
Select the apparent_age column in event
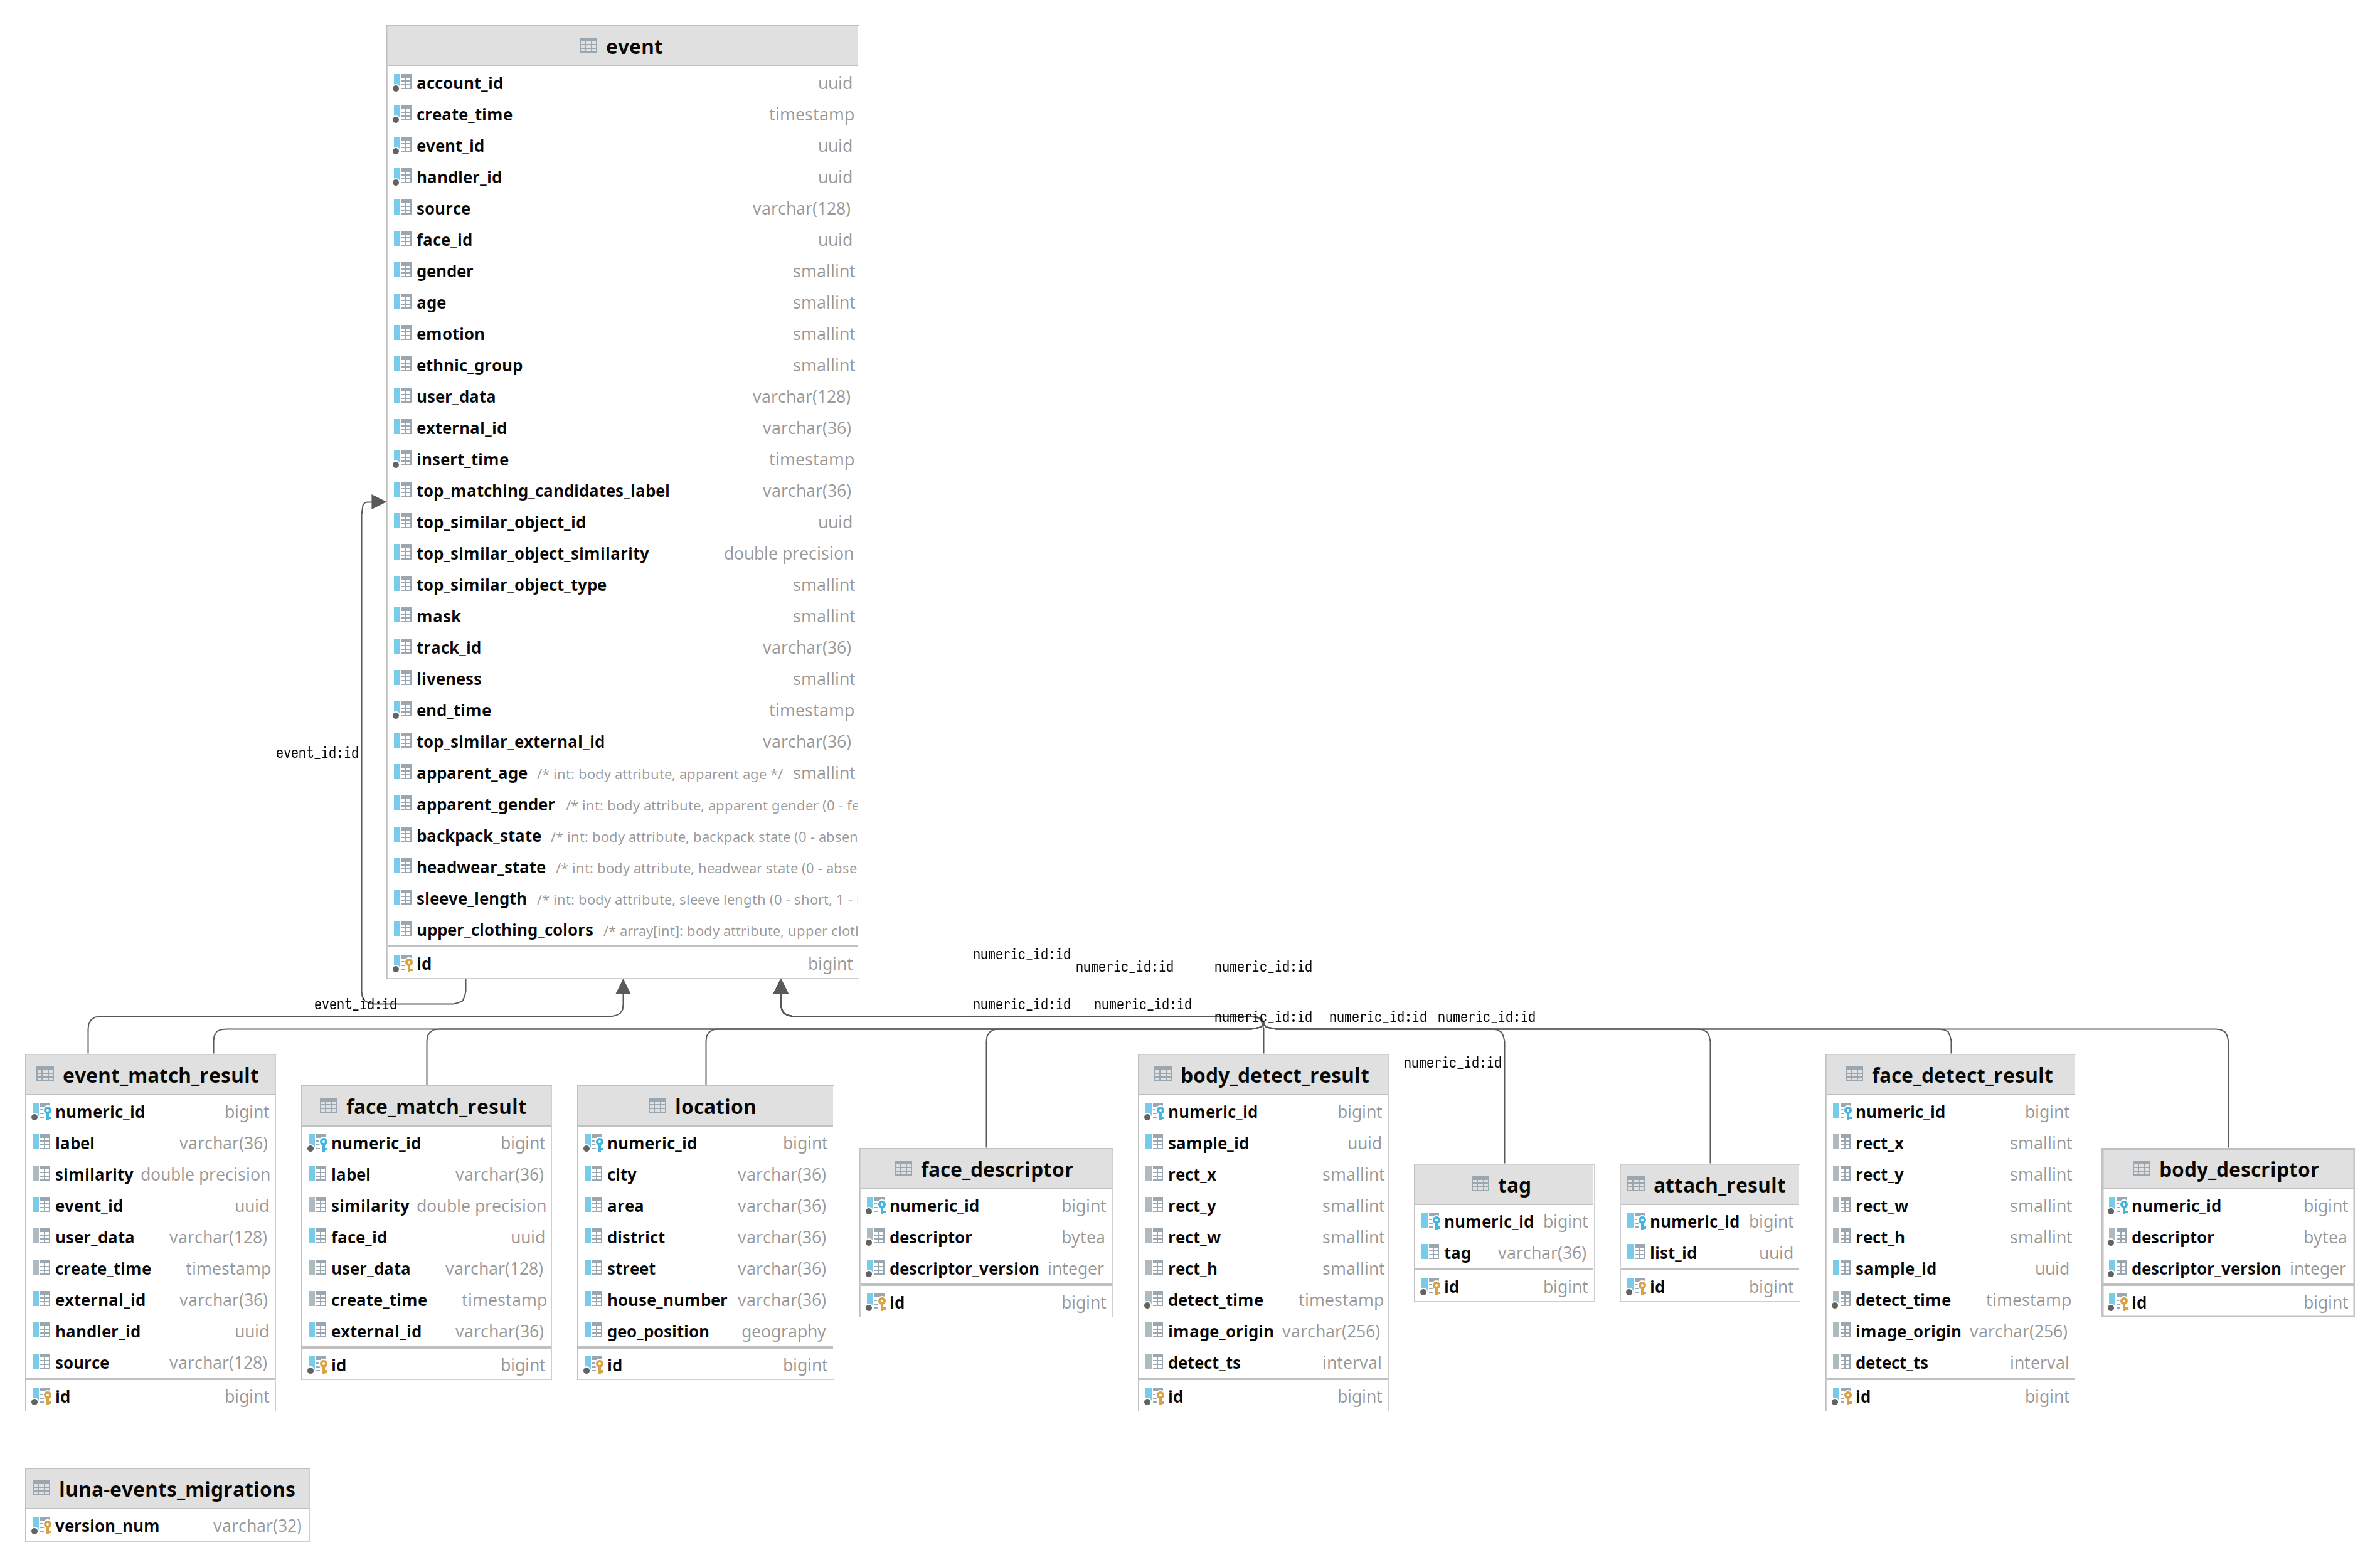pos(623,773)
